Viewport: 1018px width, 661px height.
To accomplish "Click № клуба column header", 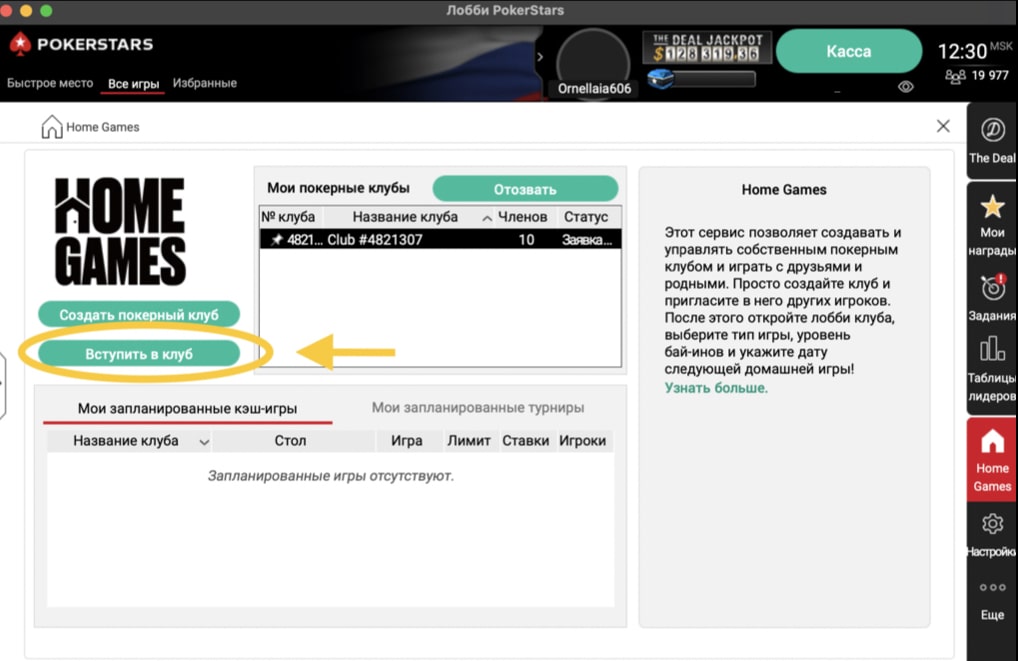I will [290, 217].
